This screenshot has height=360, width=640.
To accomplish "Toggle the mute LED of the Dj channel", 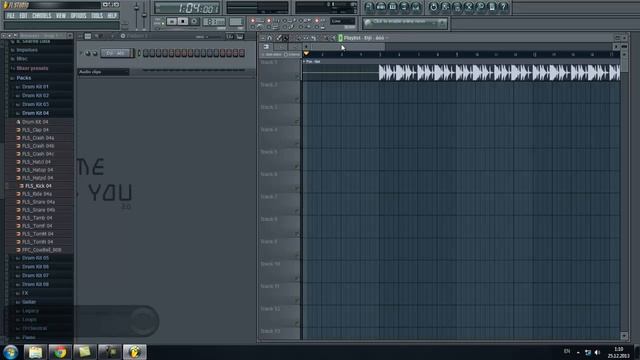I will pyautogui.click(x=81, y=53).
